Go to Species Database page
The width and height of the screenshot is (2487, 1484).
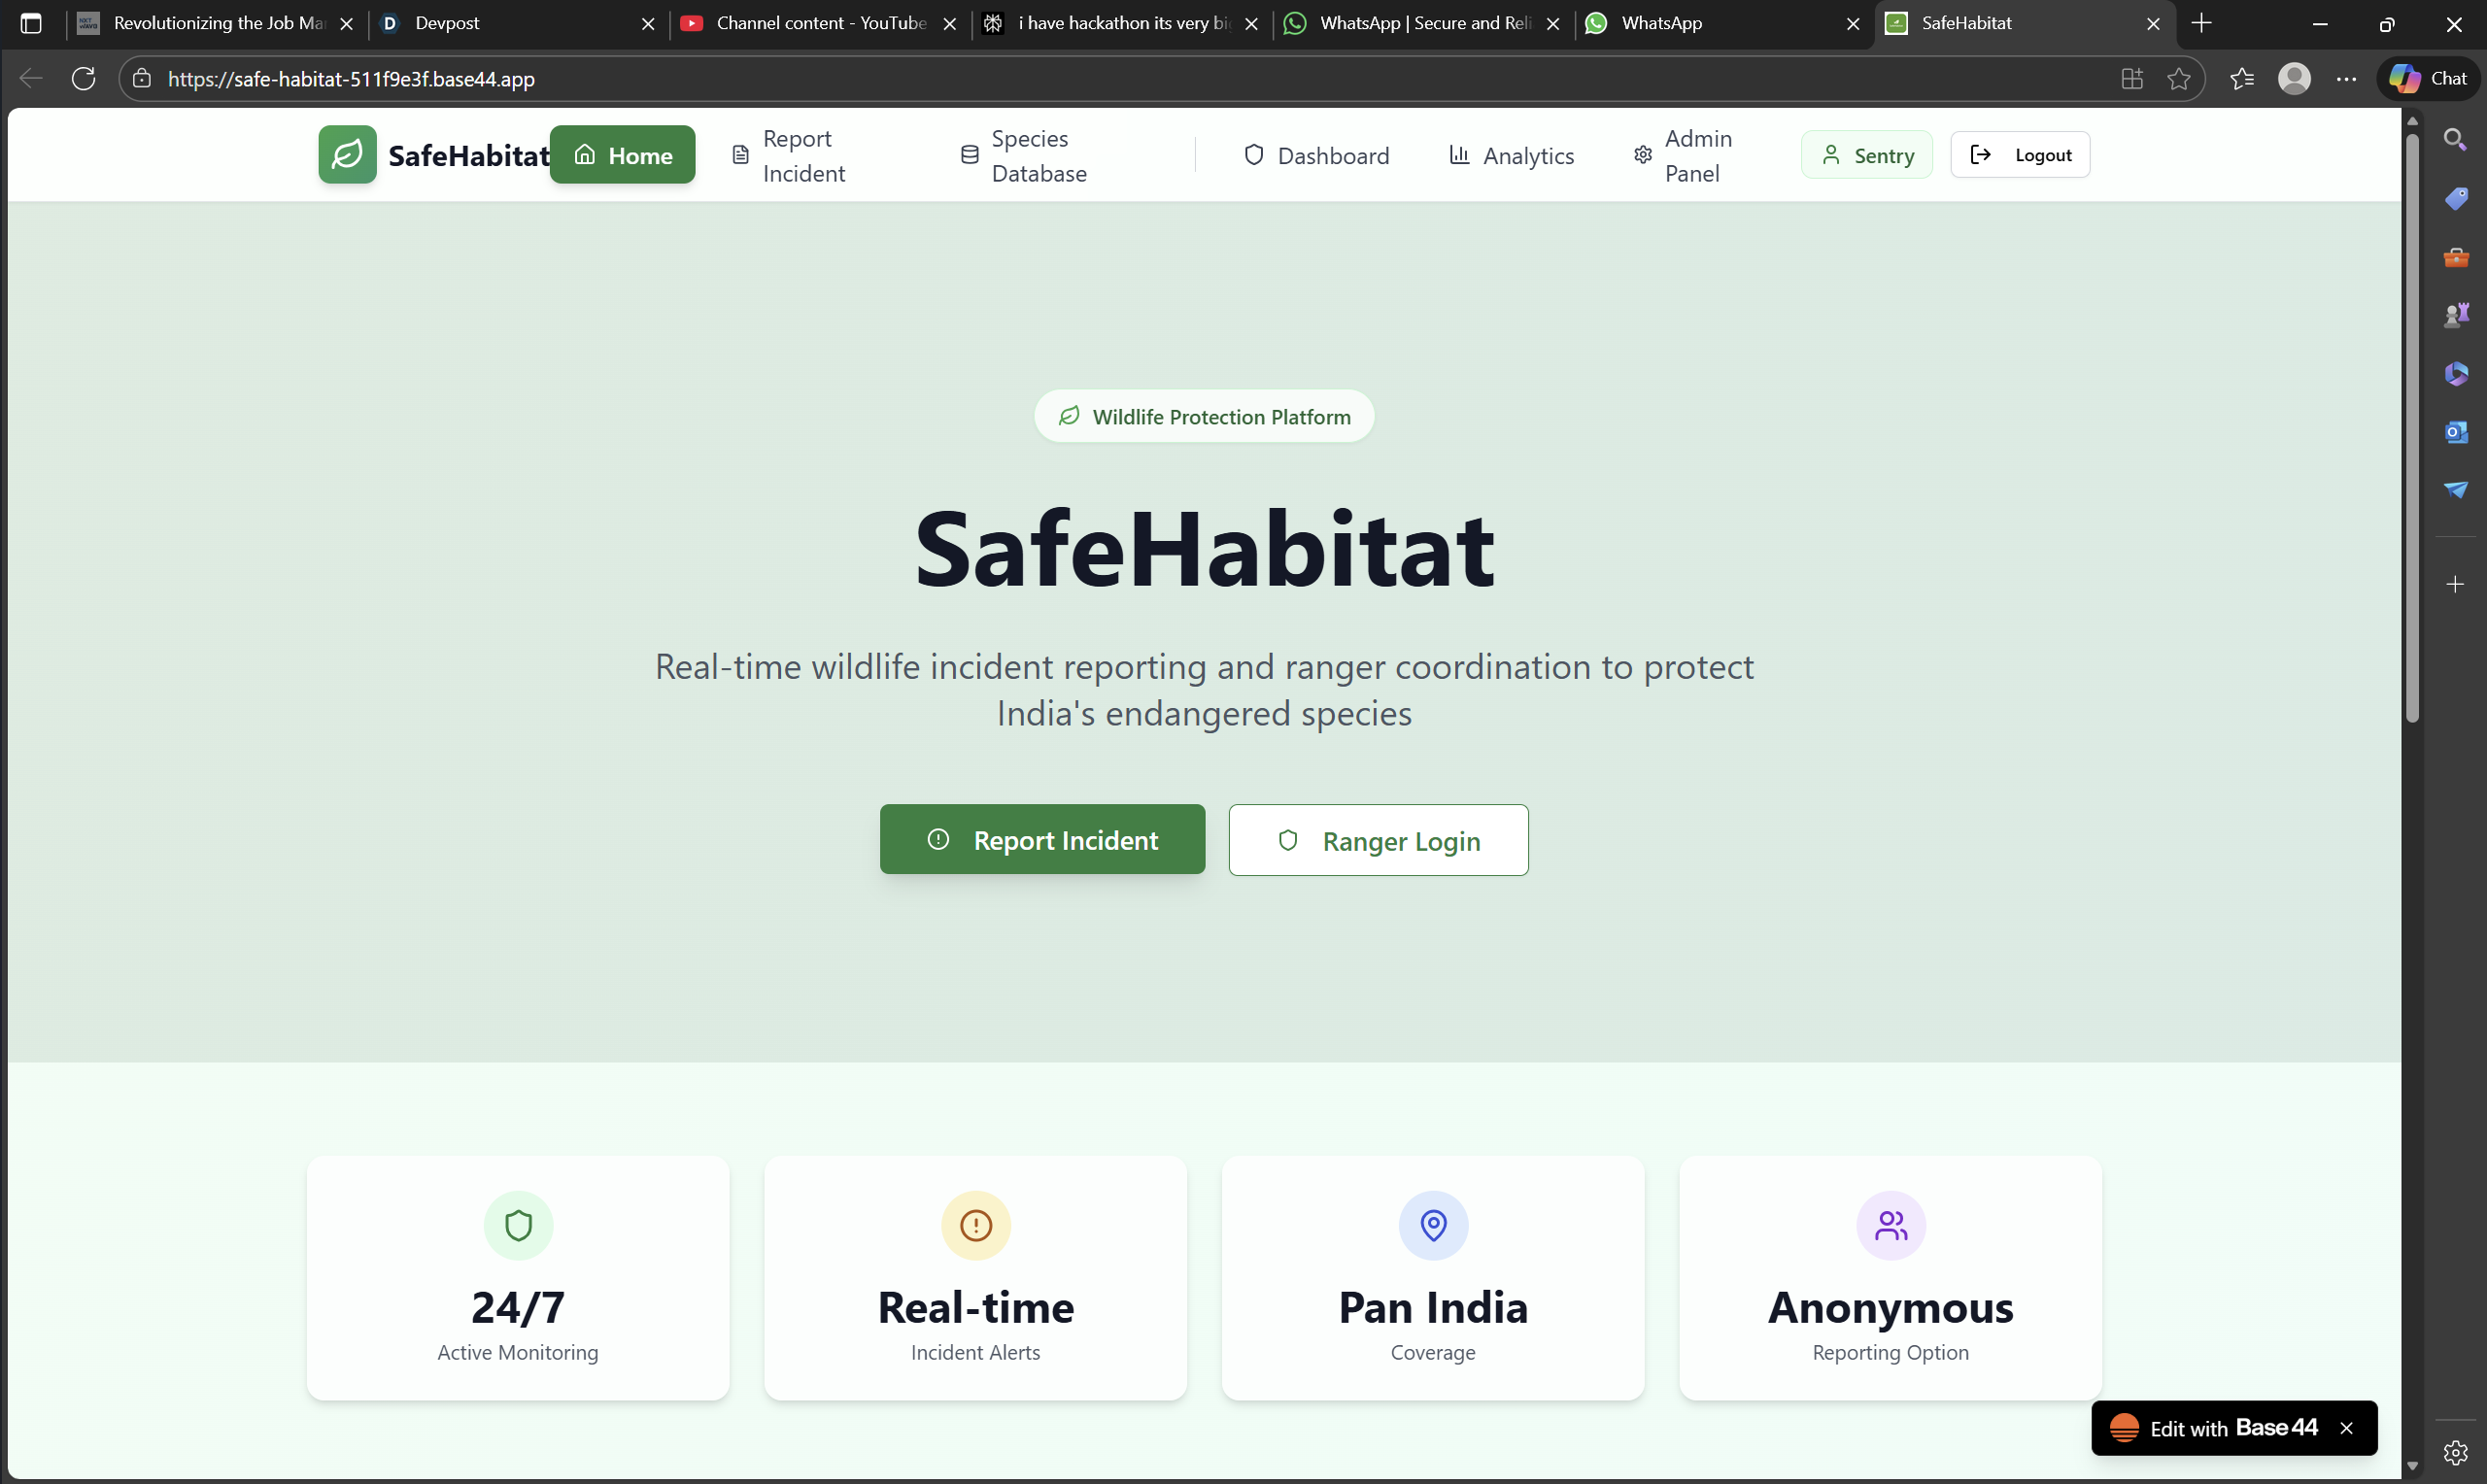(1023, 156)
